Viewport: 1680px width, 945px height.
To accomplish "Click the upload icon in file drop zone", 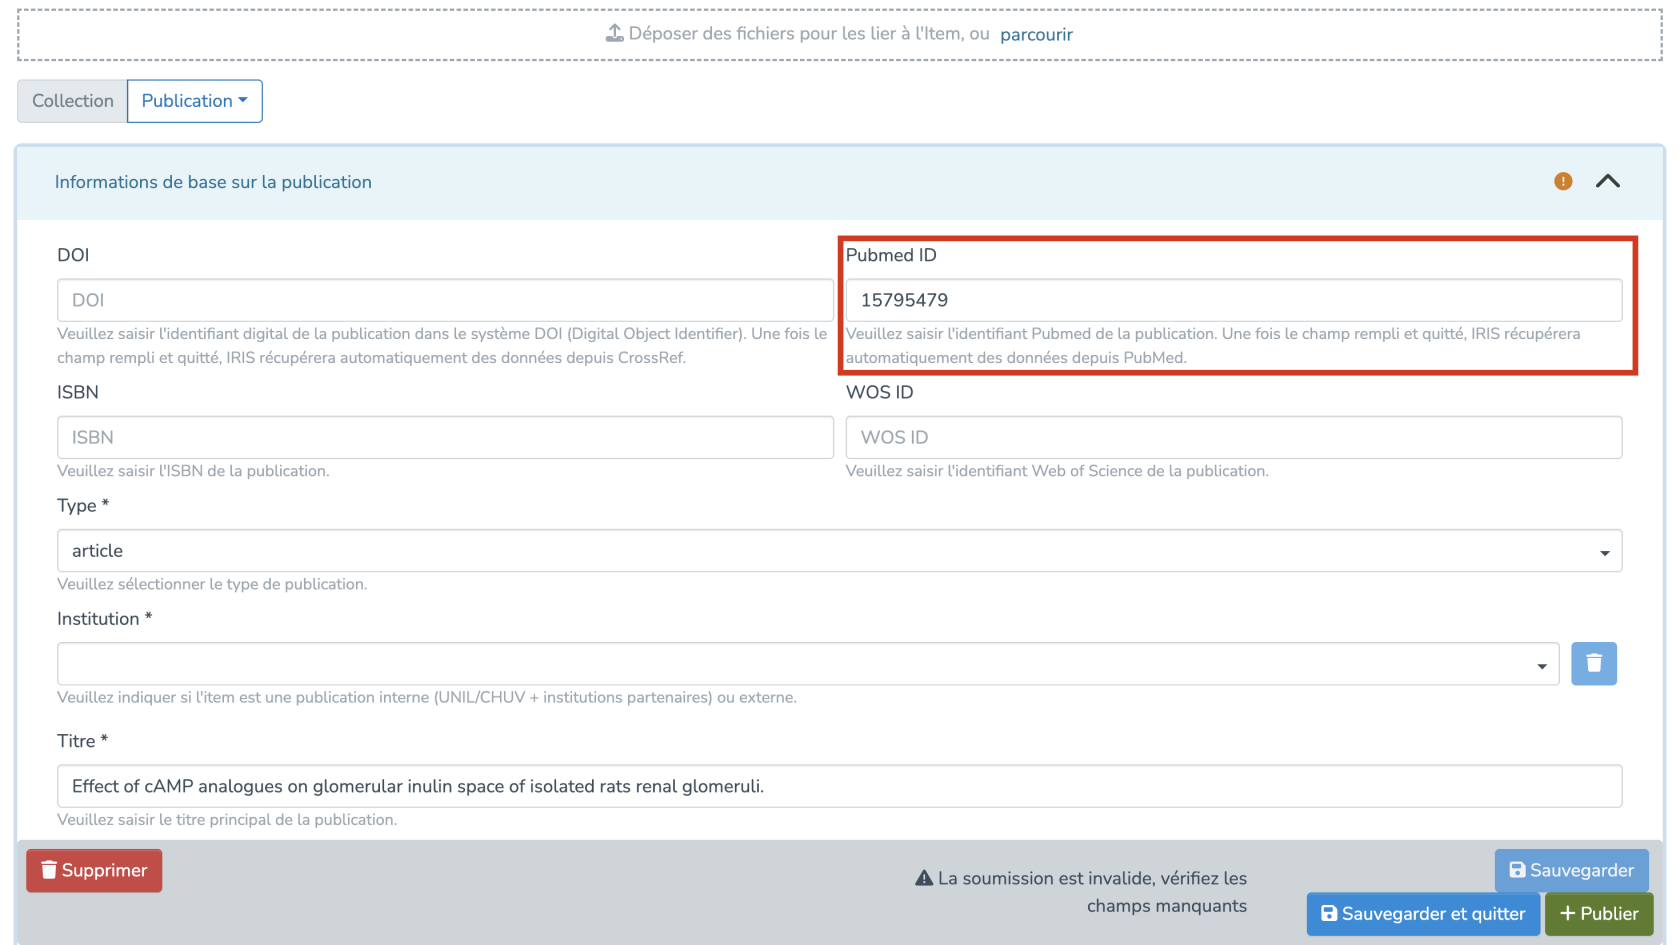I will [614, 34].
